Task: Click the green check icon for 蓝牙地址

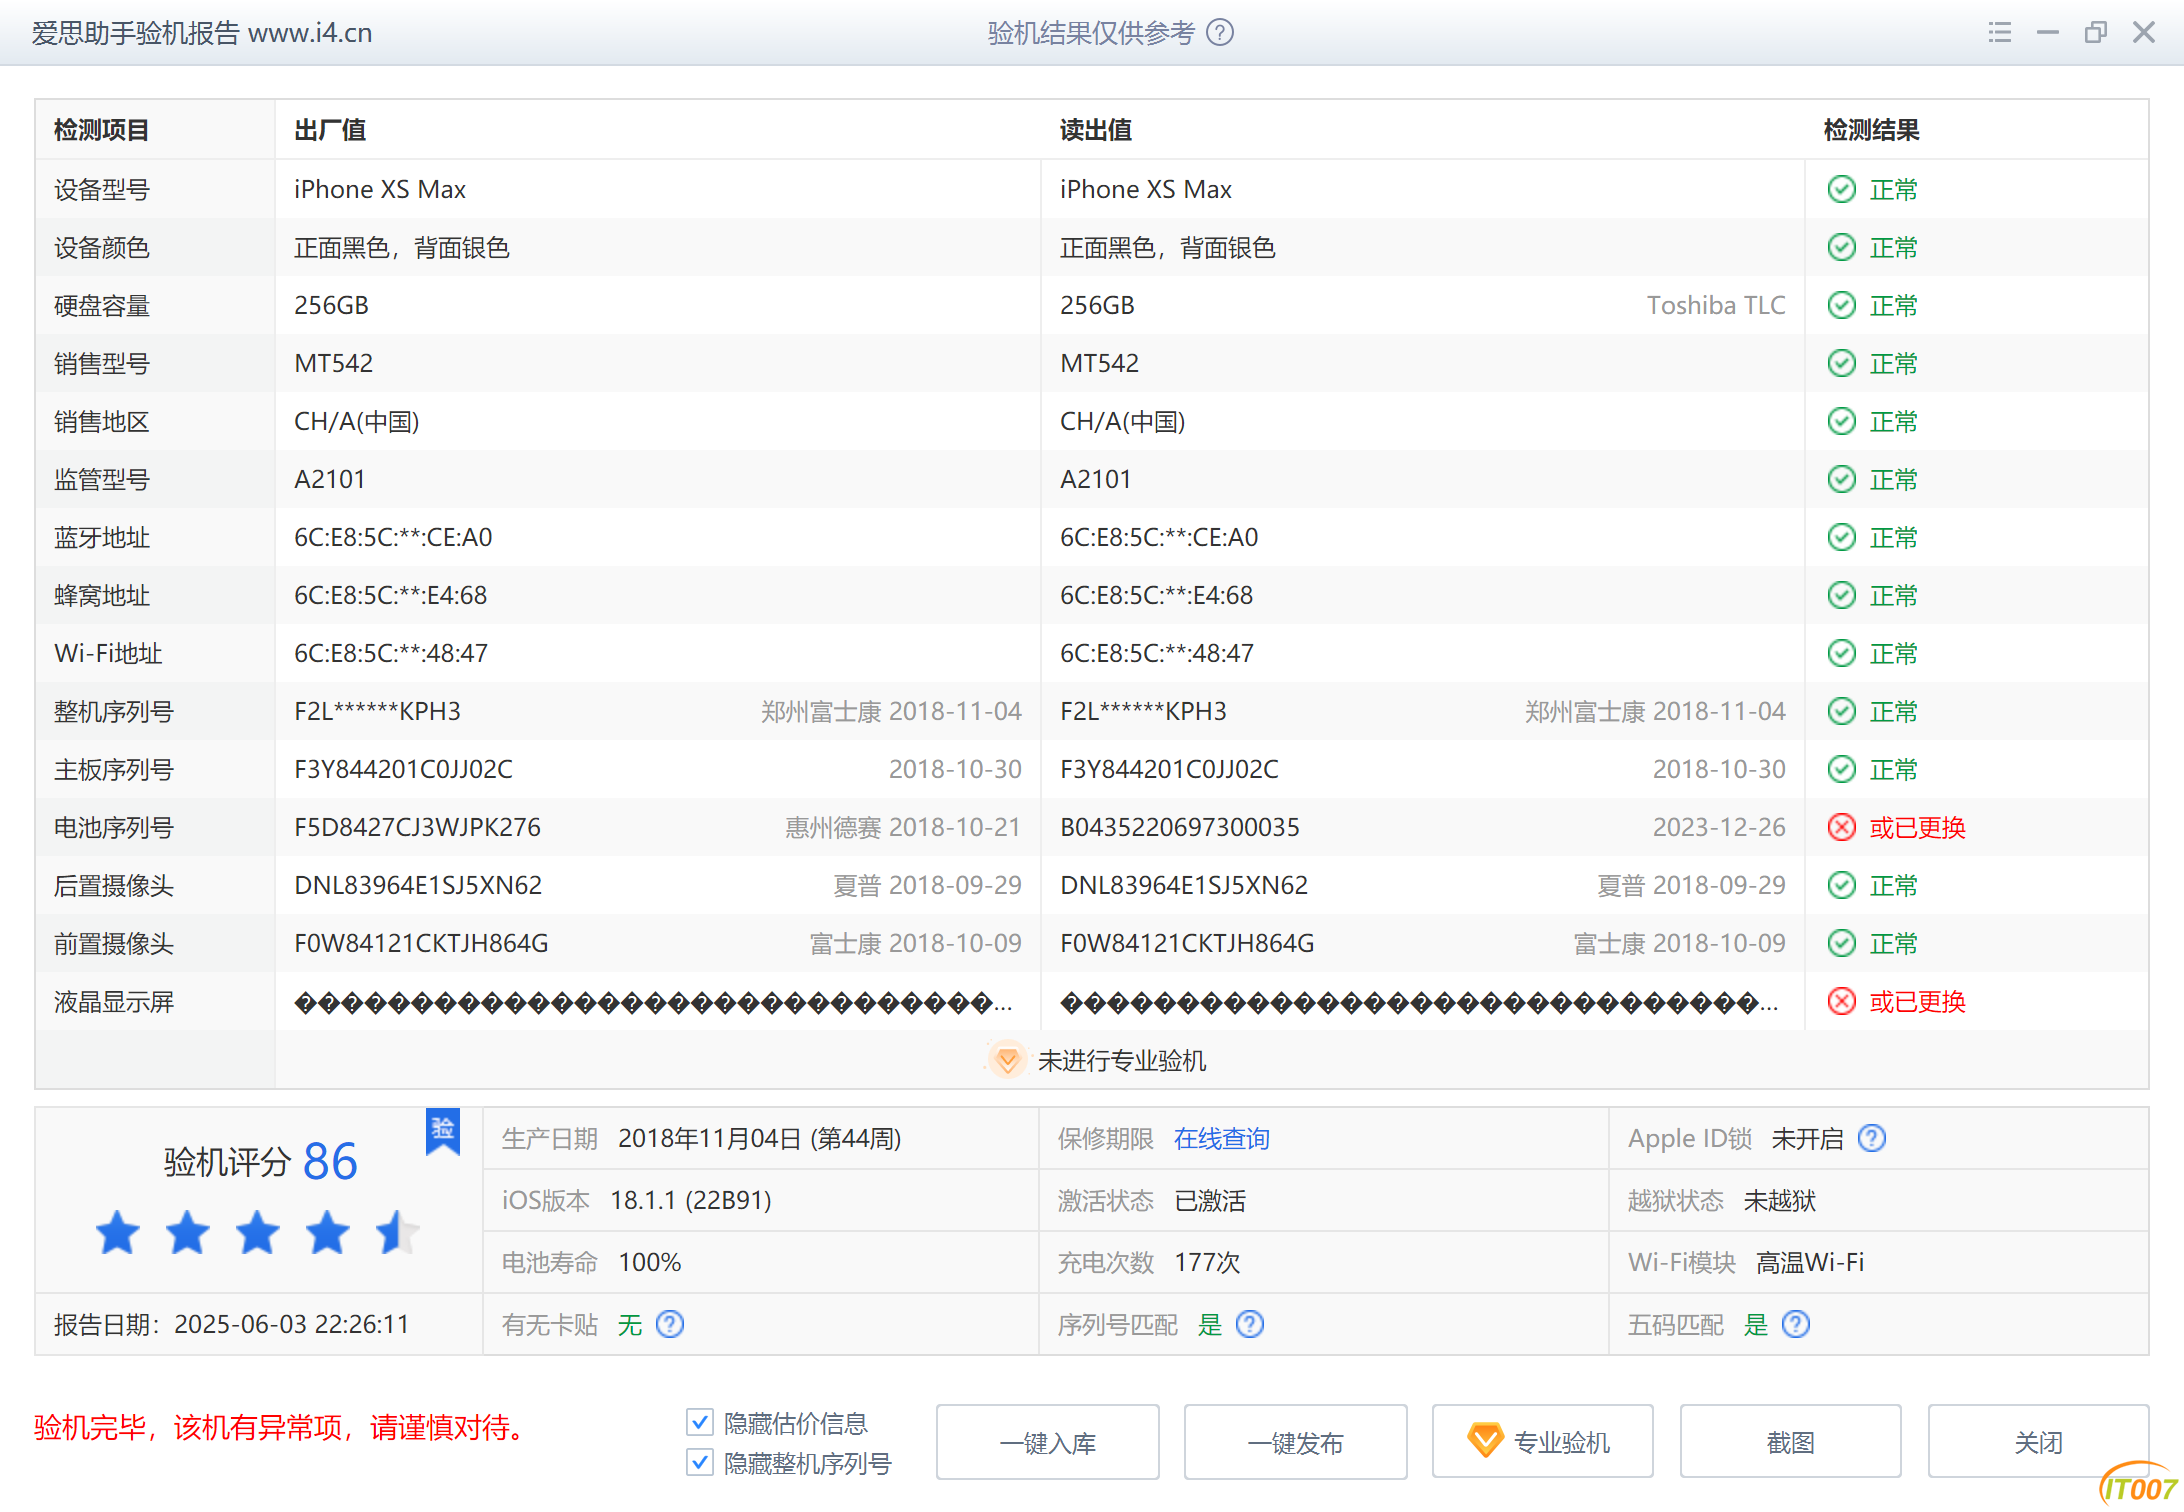Action: point(1842,537)
